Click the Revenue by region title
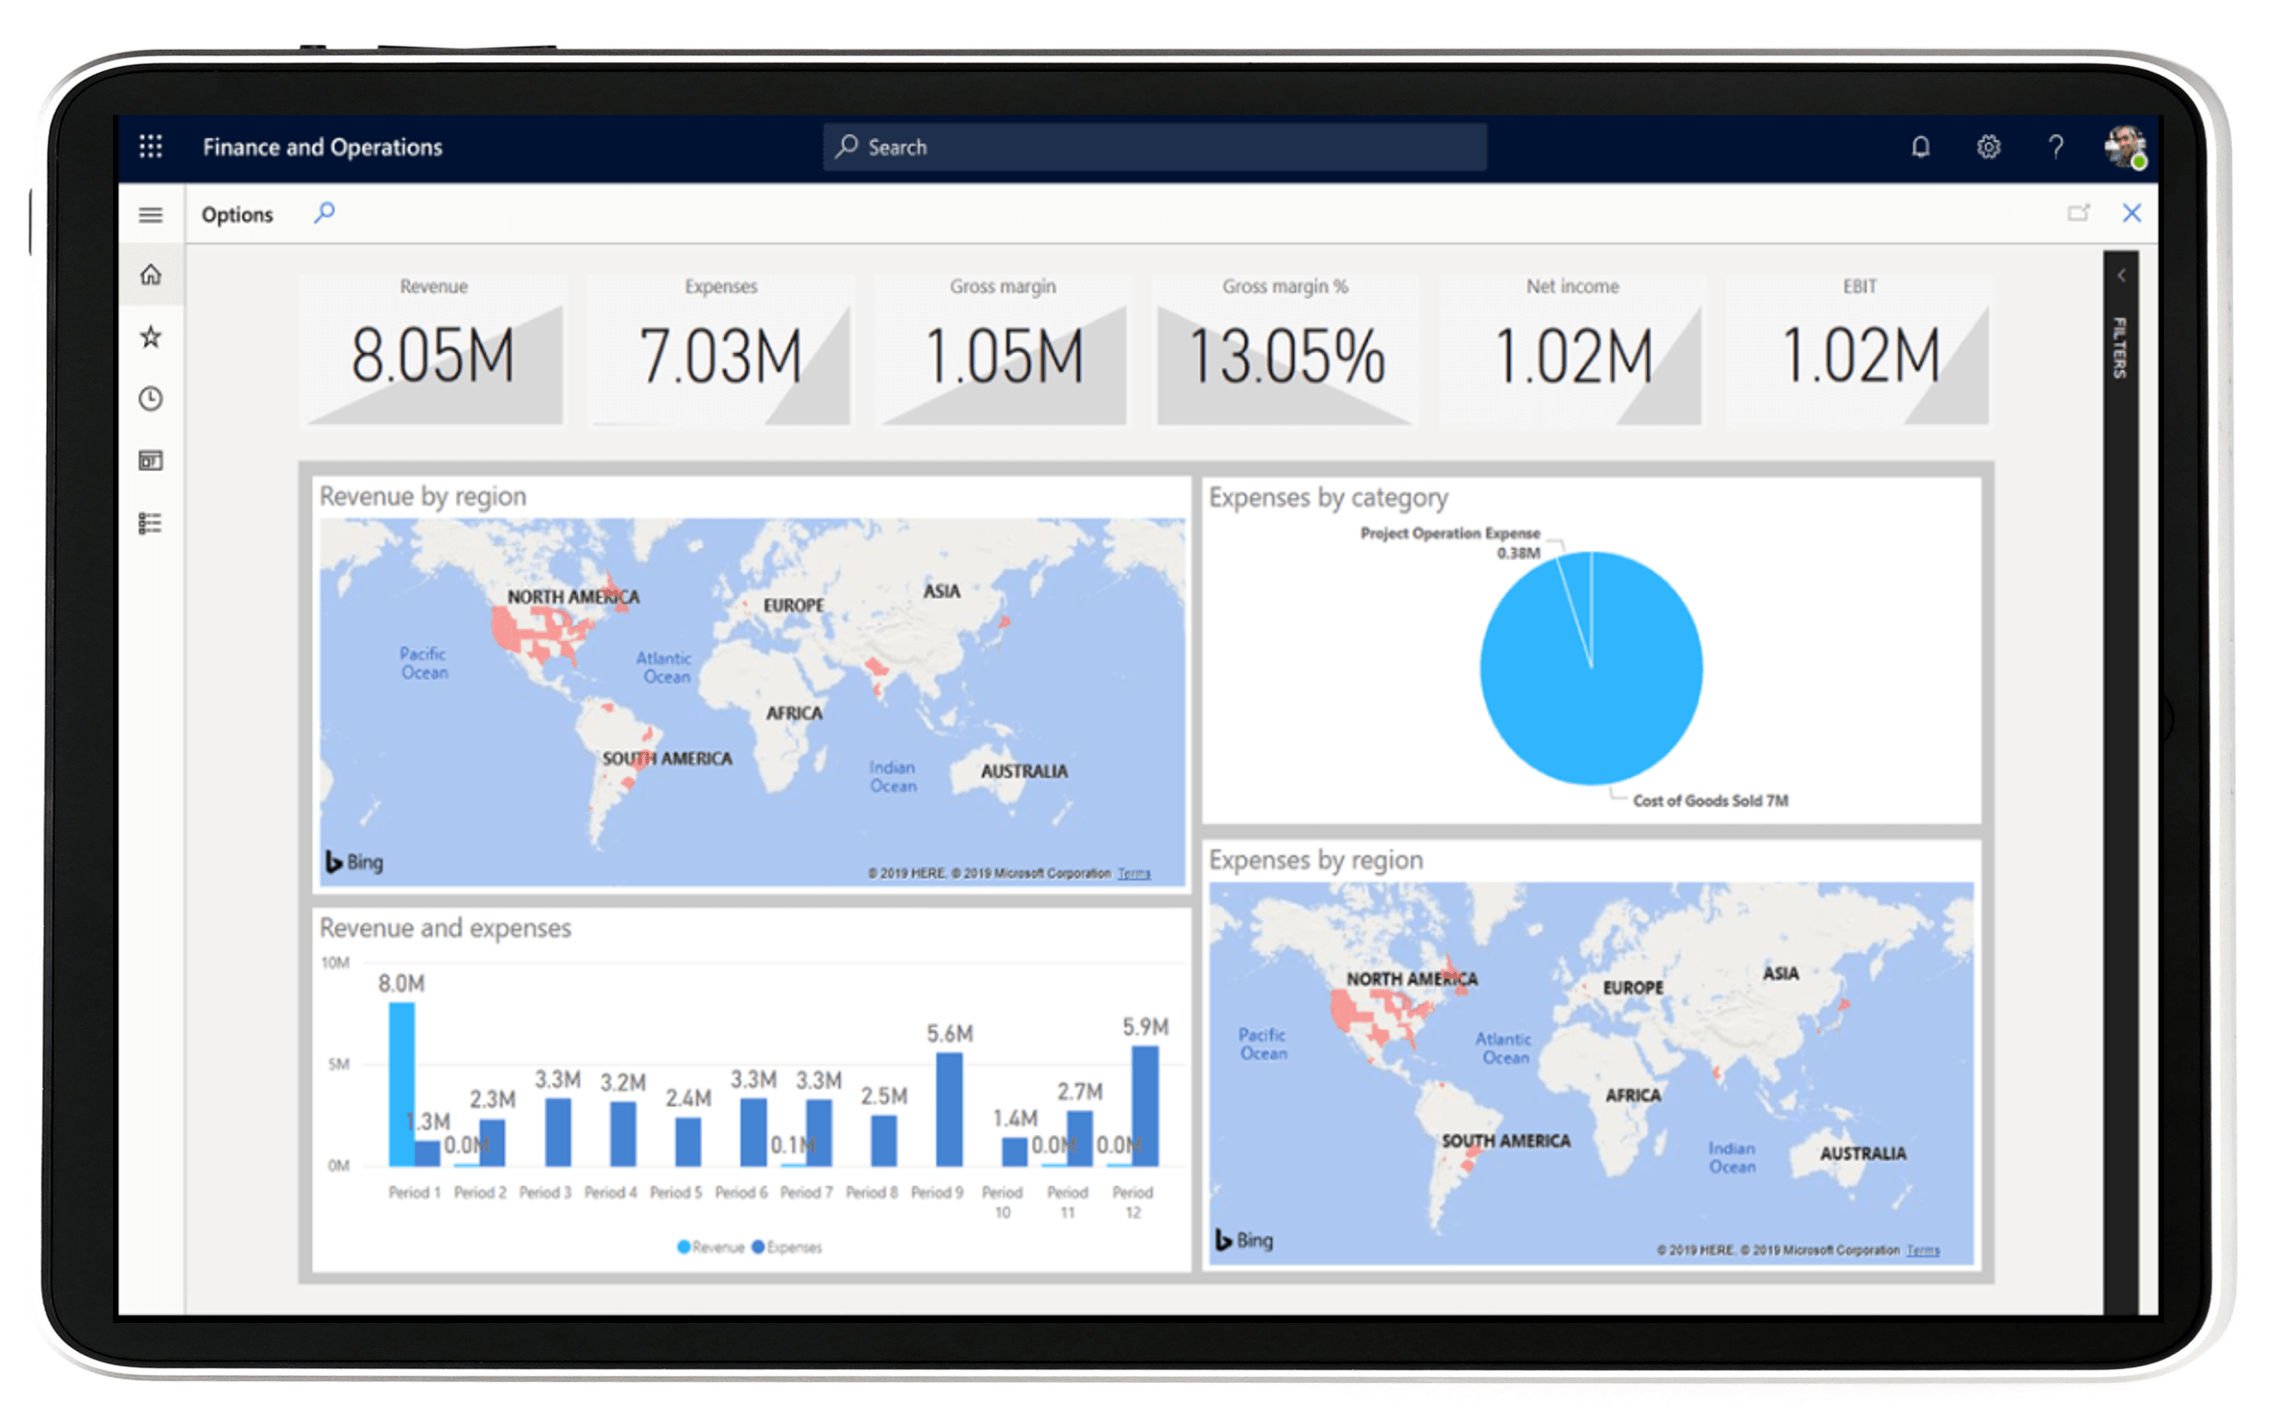The width and height of the screenshot is (2281, 1423). point(422,496)
